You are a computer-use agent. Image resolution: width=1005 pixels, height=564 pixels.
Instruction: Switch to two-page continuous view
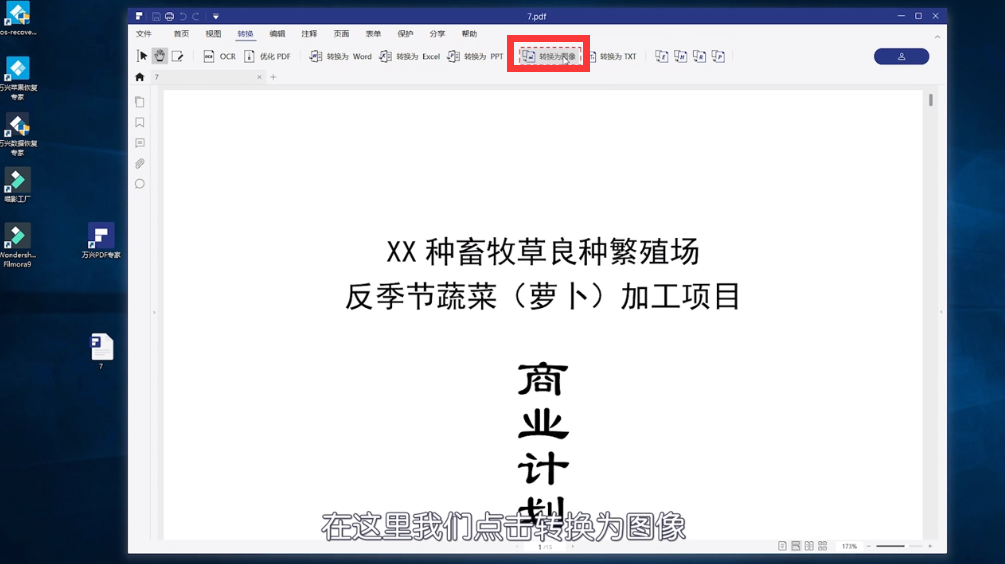[822, 546]
